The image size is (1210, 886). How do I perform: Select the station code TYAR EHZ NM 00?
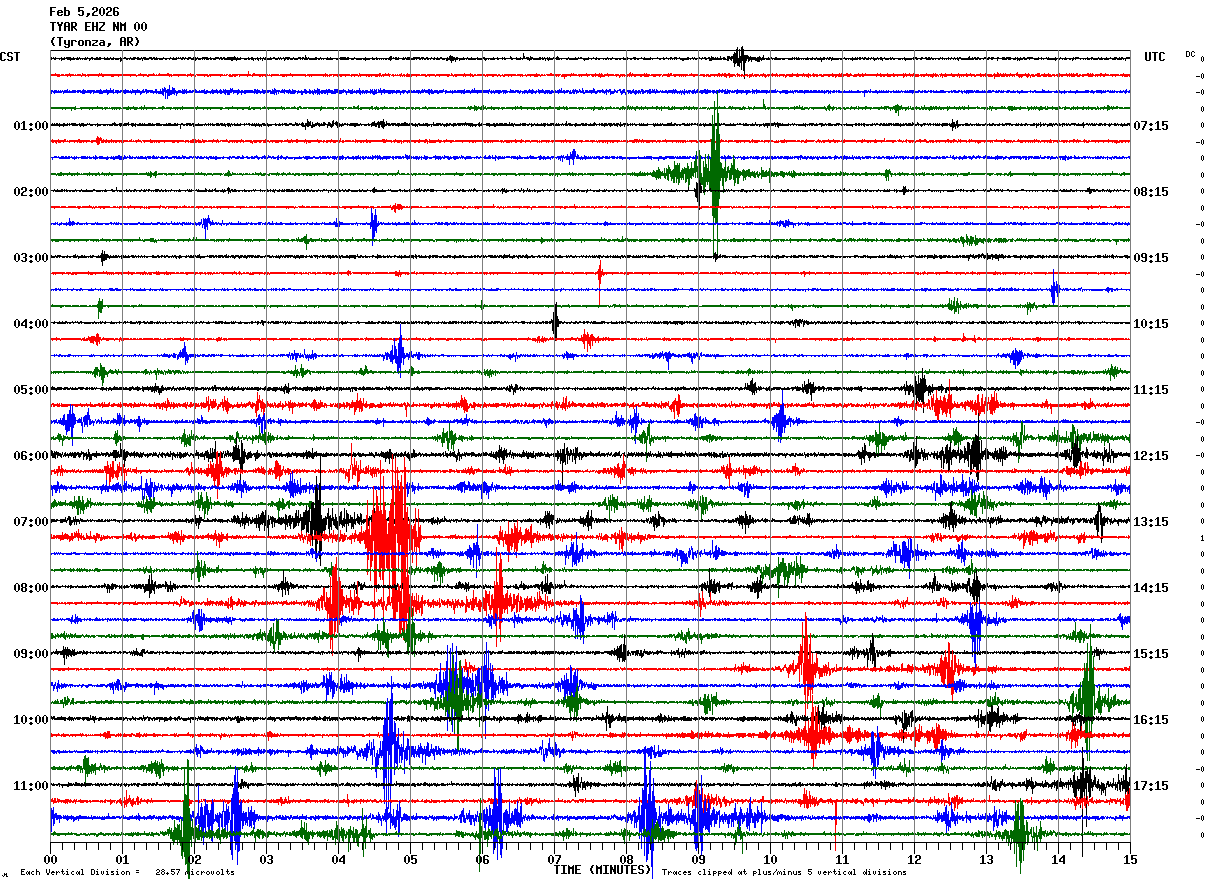coord(98,27)
